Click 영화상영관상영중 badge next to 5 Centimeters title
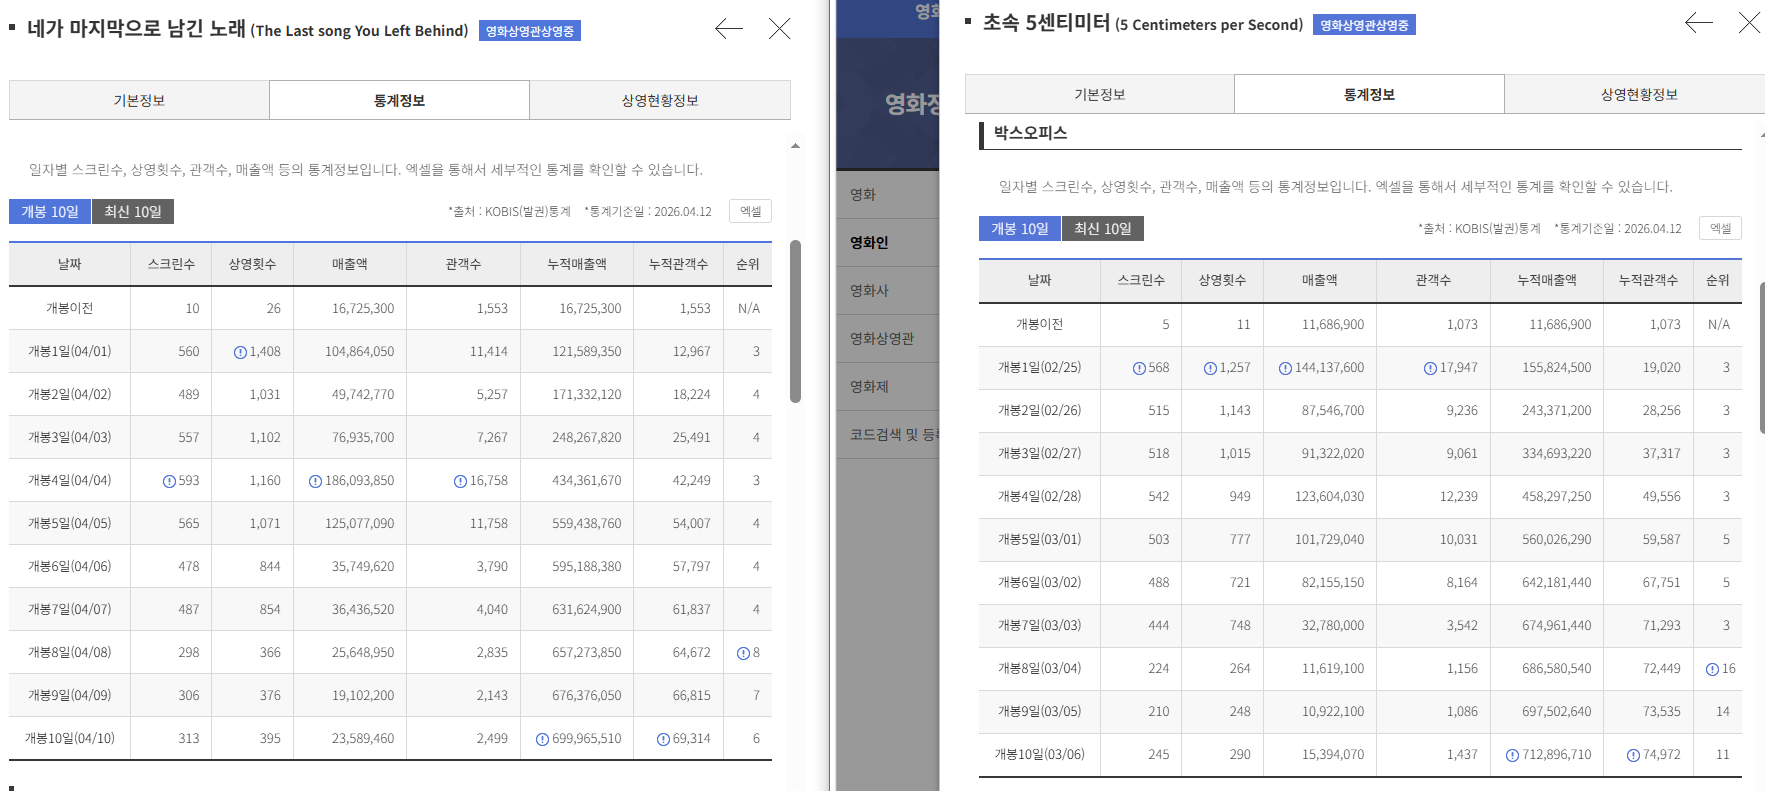 tap(1364, 25)
